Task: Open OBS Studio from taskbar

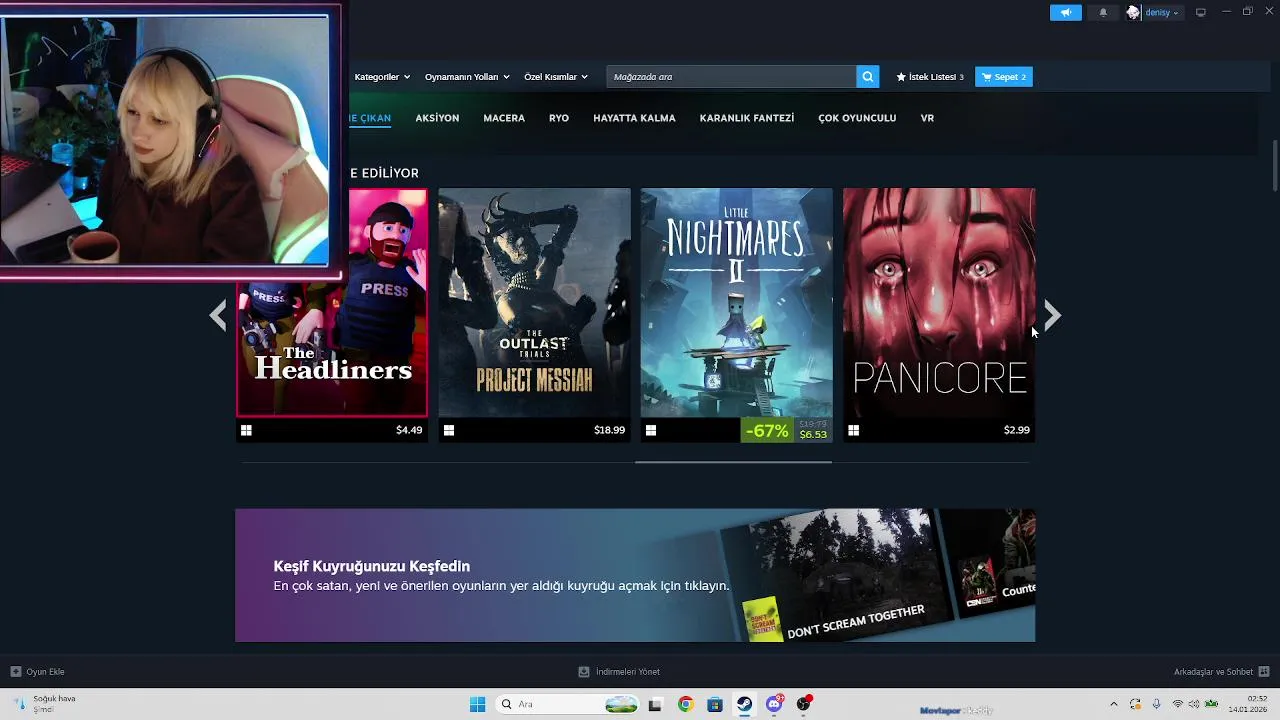Action: [804, 704]
